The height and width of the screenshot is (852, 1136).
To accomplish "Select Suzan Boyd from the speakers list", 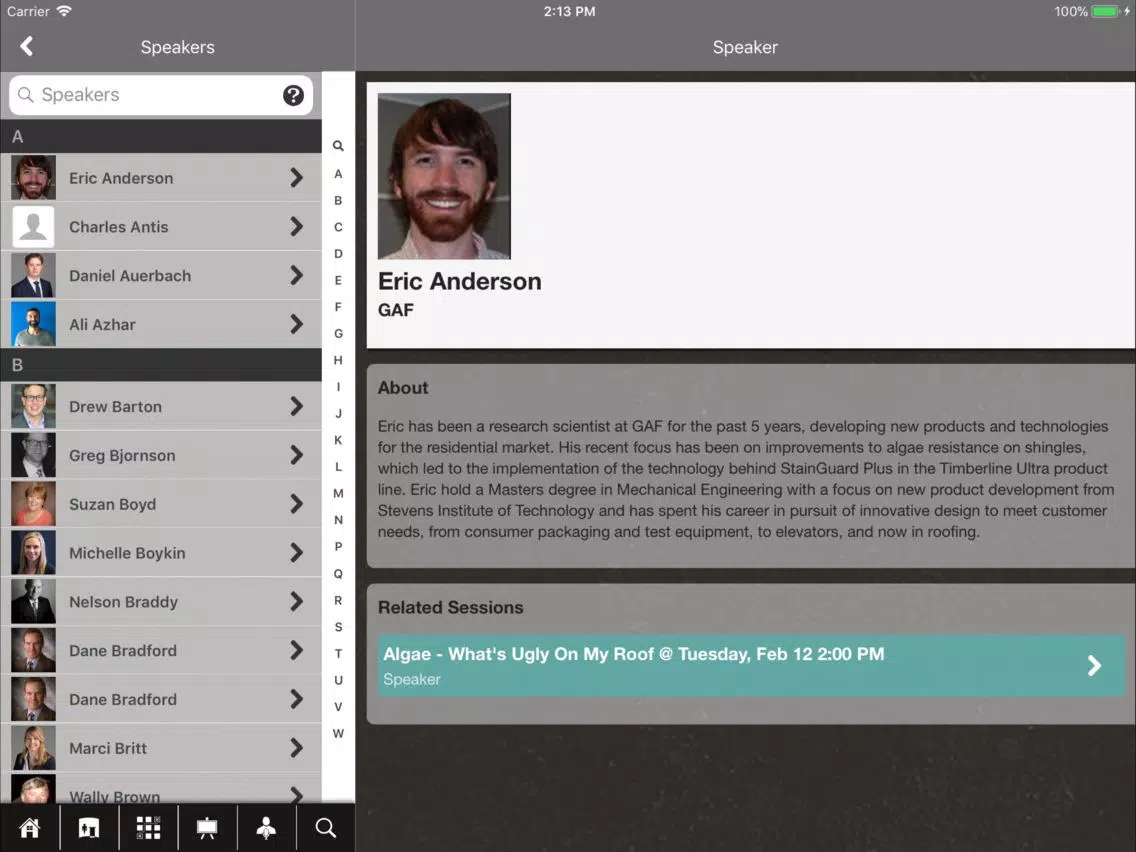I will point(161,504).
